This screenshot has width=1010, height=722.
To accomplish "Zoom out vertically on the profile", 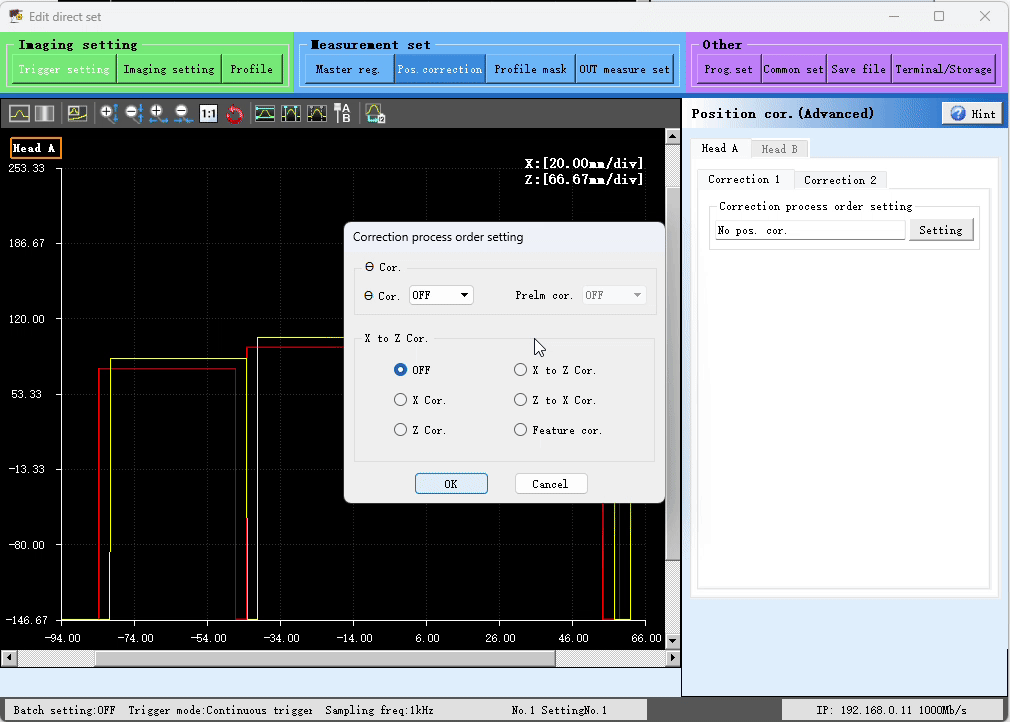I will pos(133,114).
